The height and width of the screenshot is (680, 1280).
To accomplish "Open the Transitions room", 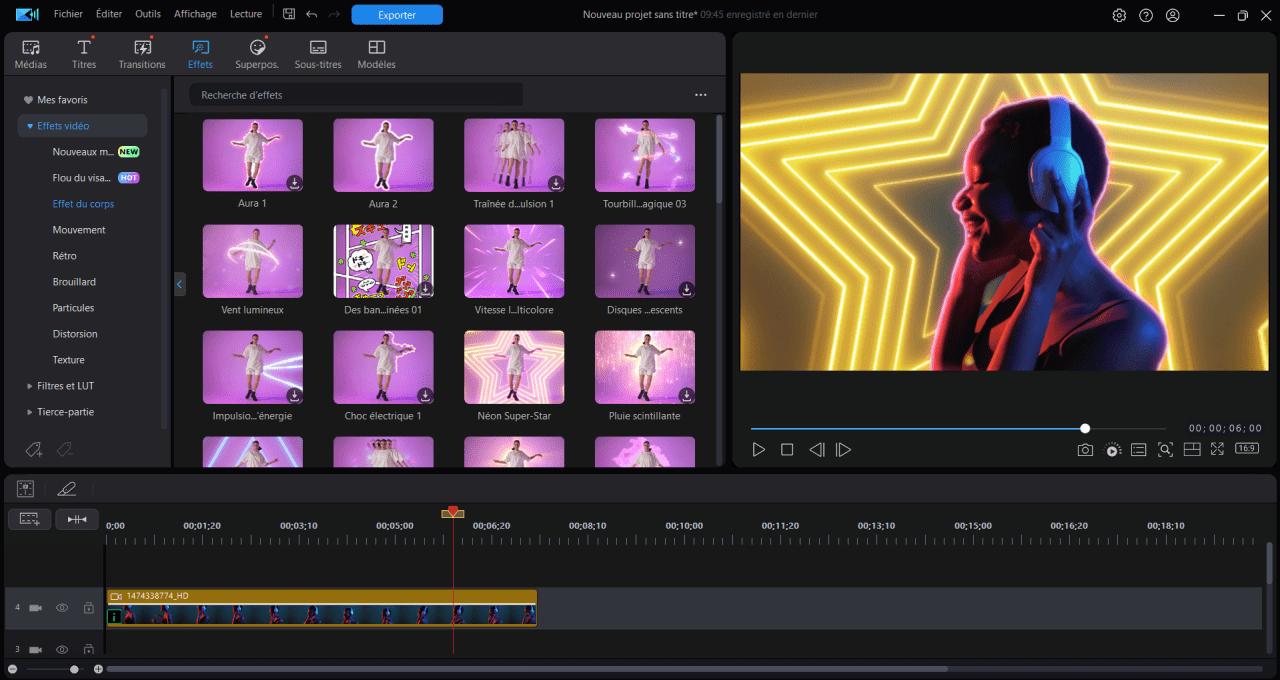I will [x=142, y=54].
